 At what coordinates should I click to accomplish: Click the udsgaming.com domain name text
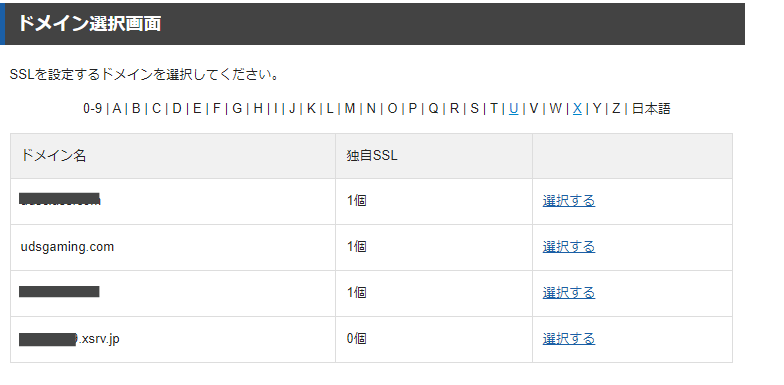[67, 247]
